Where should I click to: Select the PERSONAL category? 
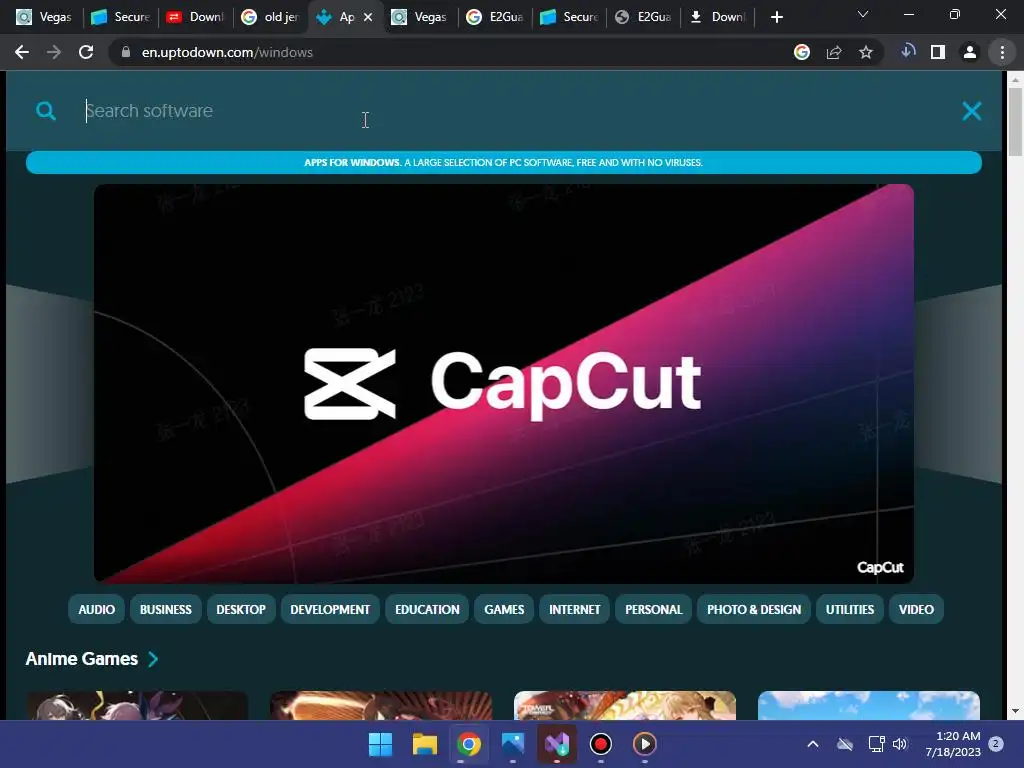coord(653,609)
